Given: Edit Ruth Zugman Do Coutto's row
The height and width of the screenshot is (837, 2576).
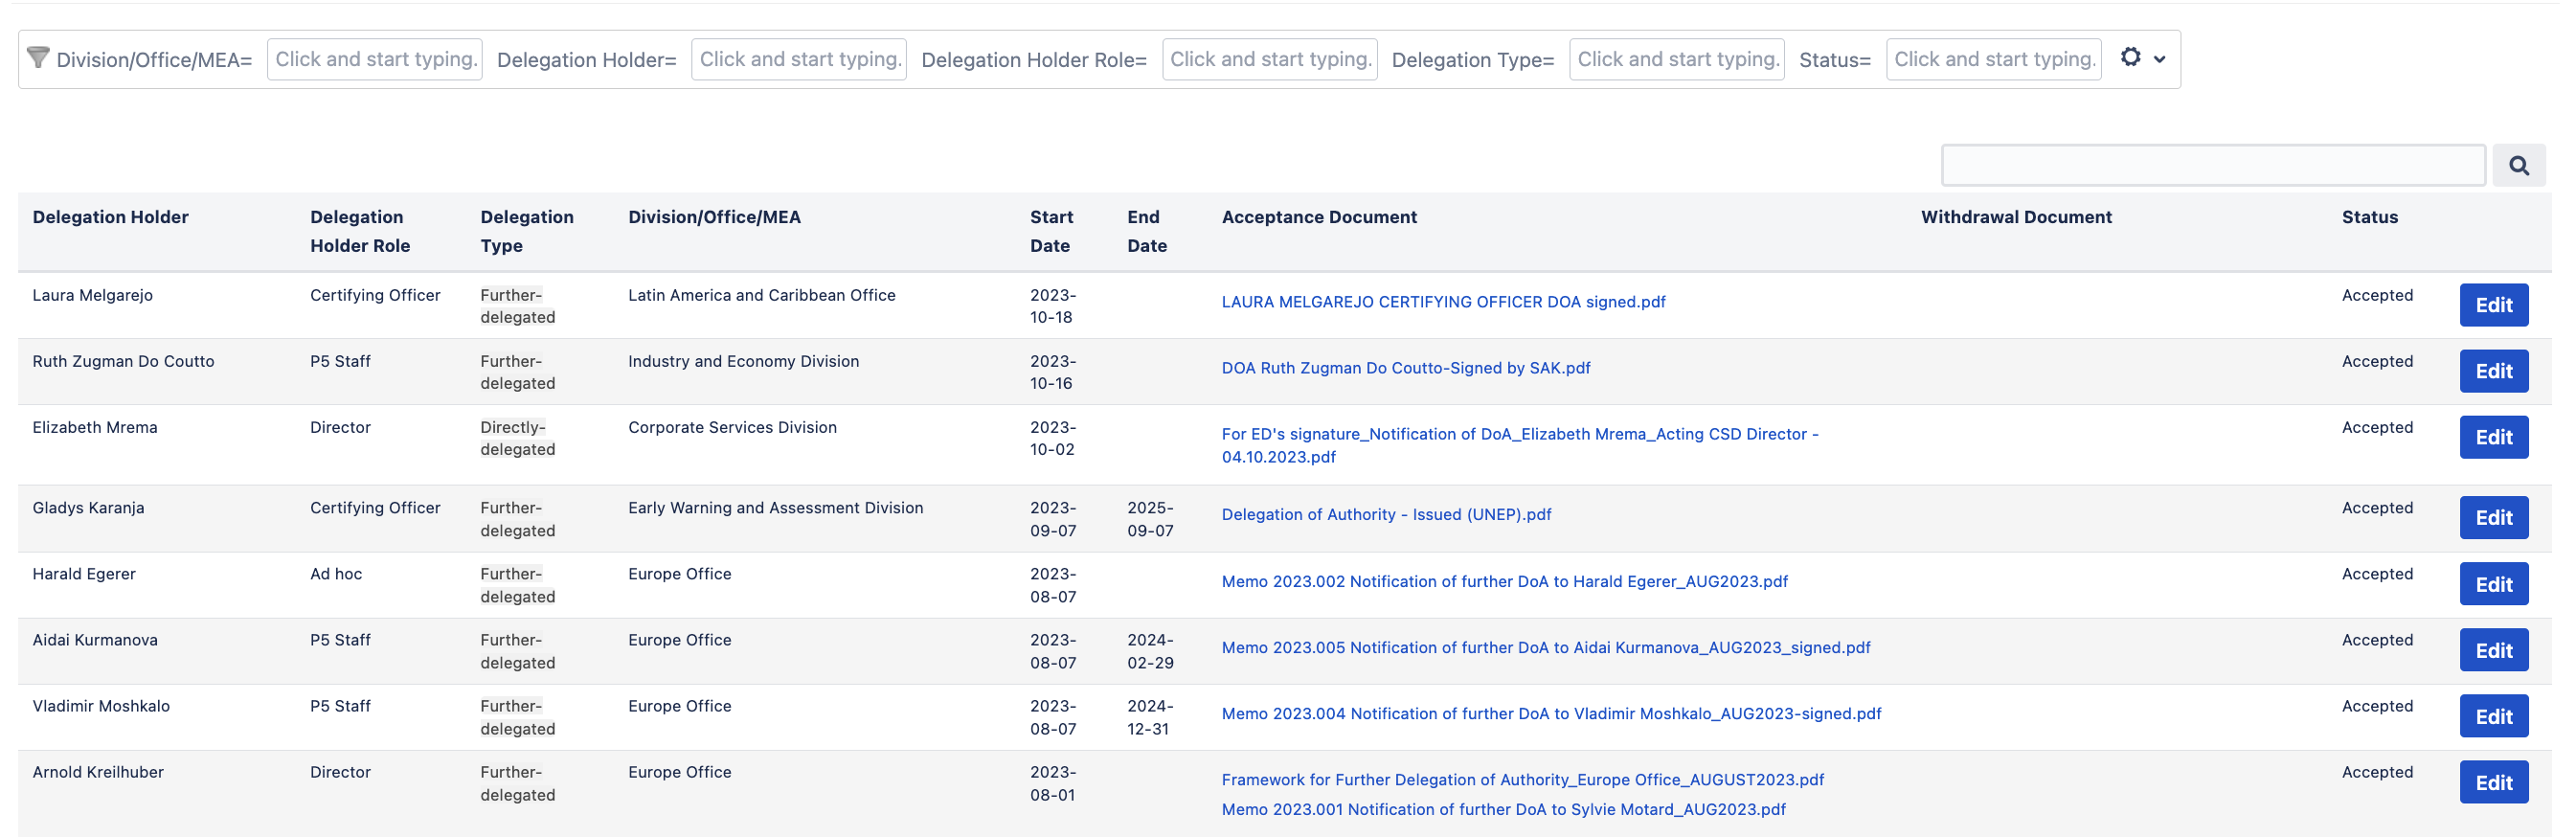Looking at the screenshot, I should click(x=2494, y=371).
